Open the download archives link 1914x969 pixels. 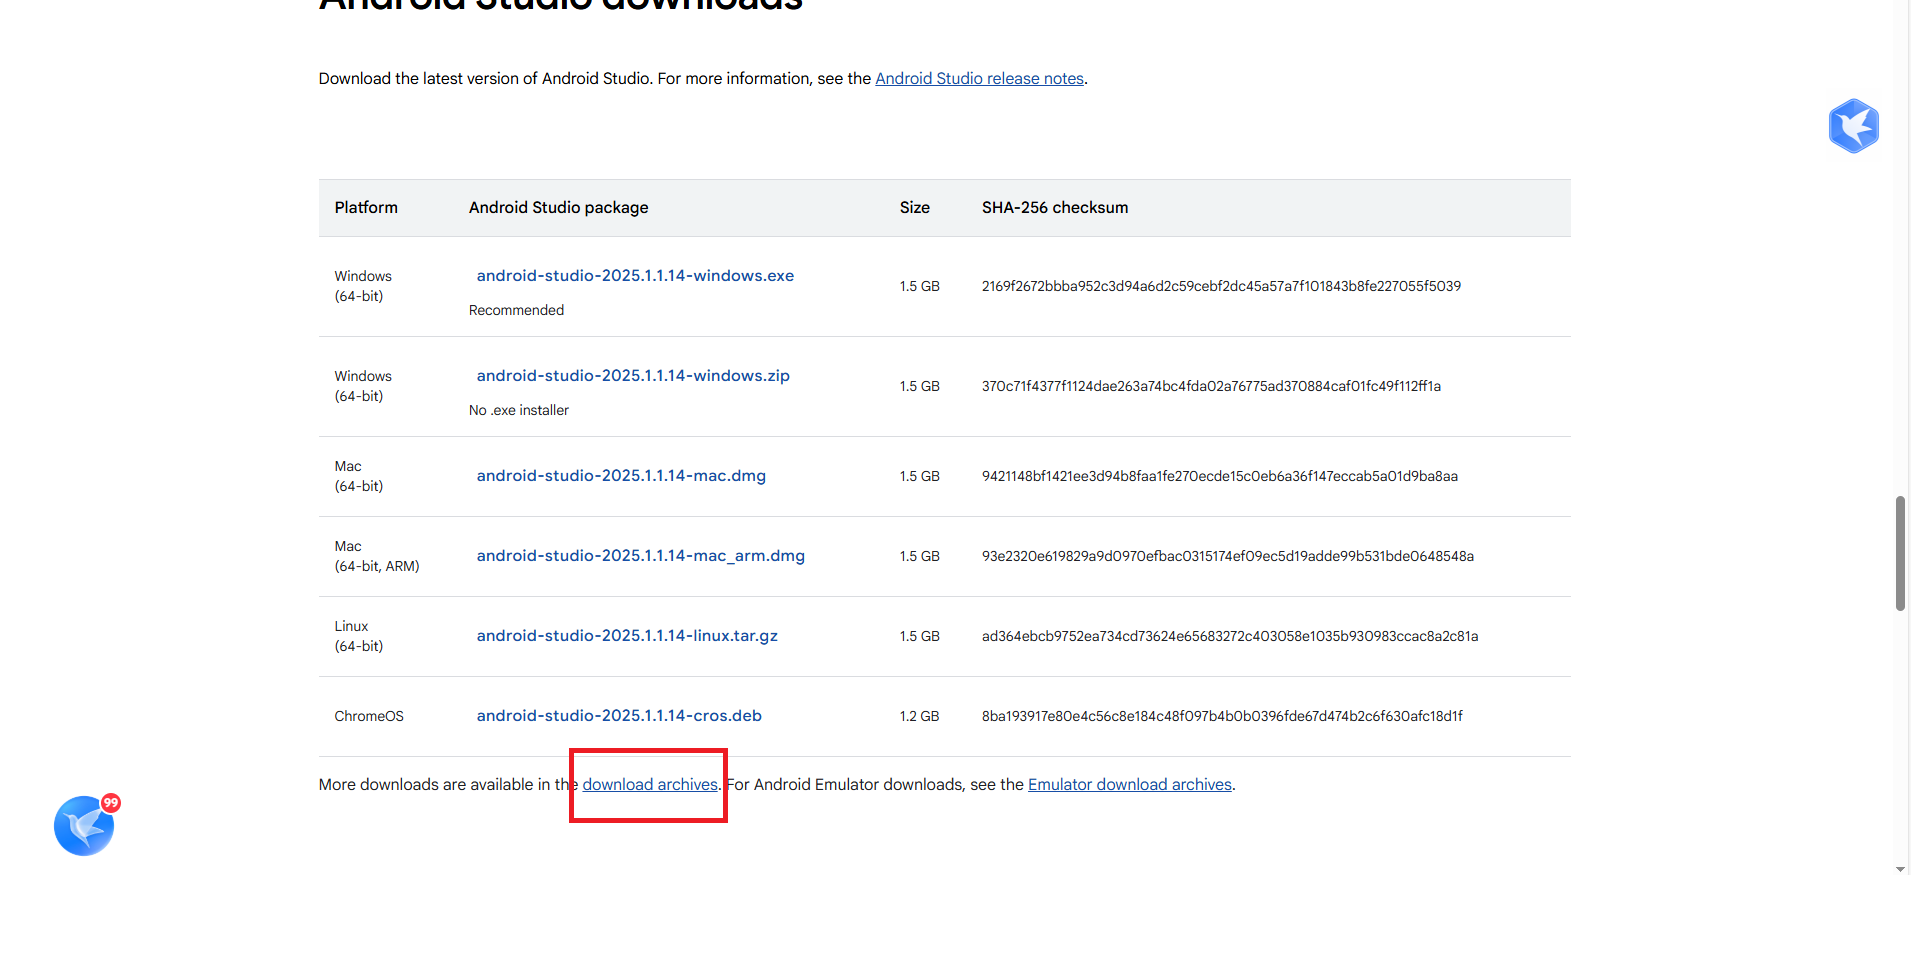click(x=650, y=785)
